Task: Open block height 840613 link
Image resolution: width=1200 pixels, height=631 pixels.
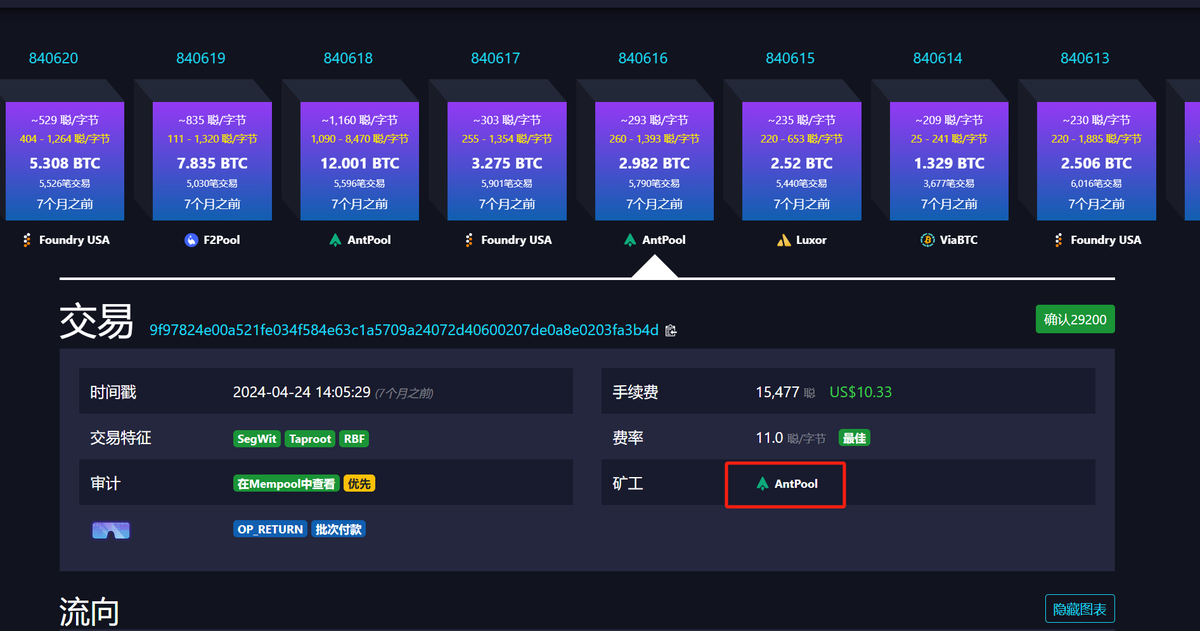Action: (x=1085, y=58)
